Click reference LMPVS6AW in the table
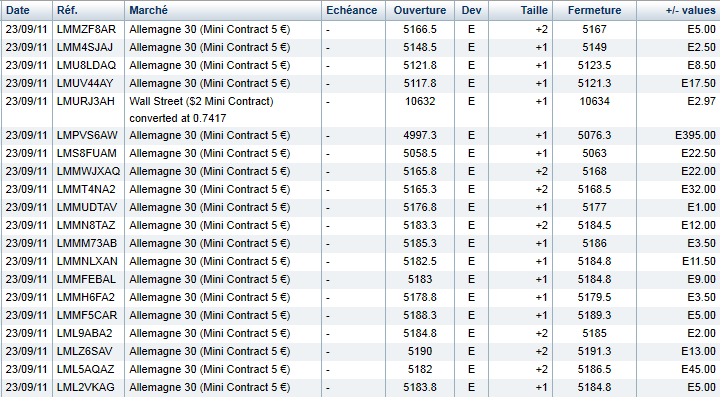The height and width of the screenshot is (397, 720). tap(87, 135)
